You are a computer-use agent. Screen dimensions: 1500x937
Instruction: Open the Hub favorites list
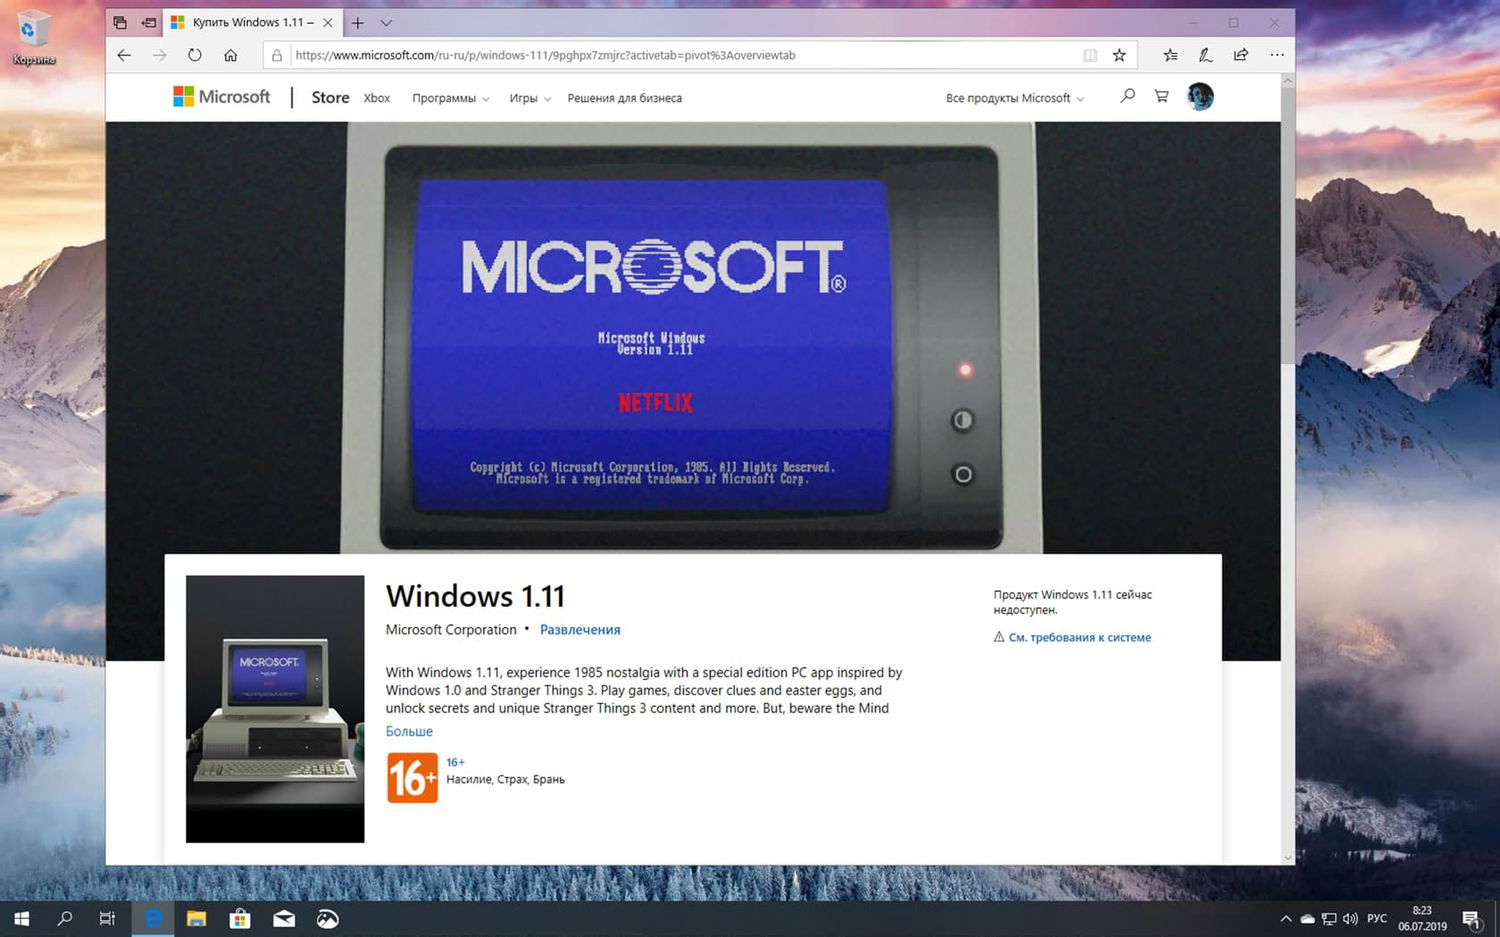pos(1168,55)
